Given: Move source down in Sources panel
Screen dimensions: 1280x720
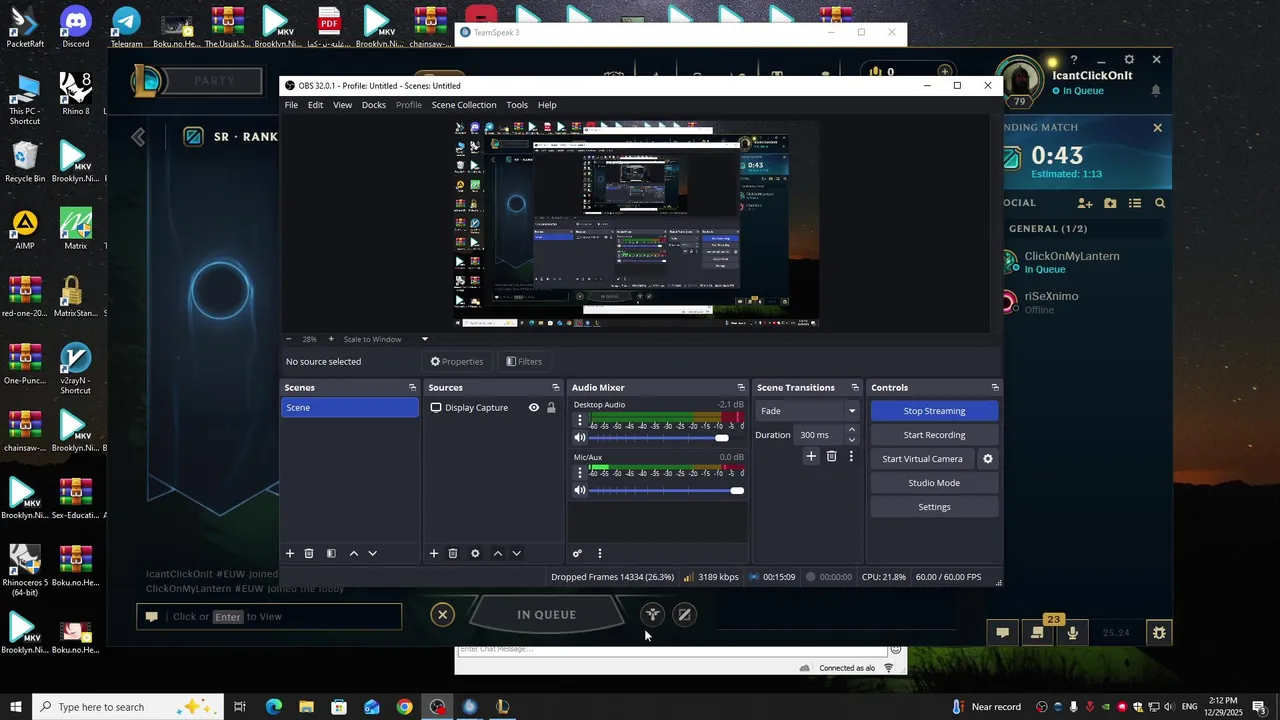Looking at the screenshot, I should click(x=517, y=553).
